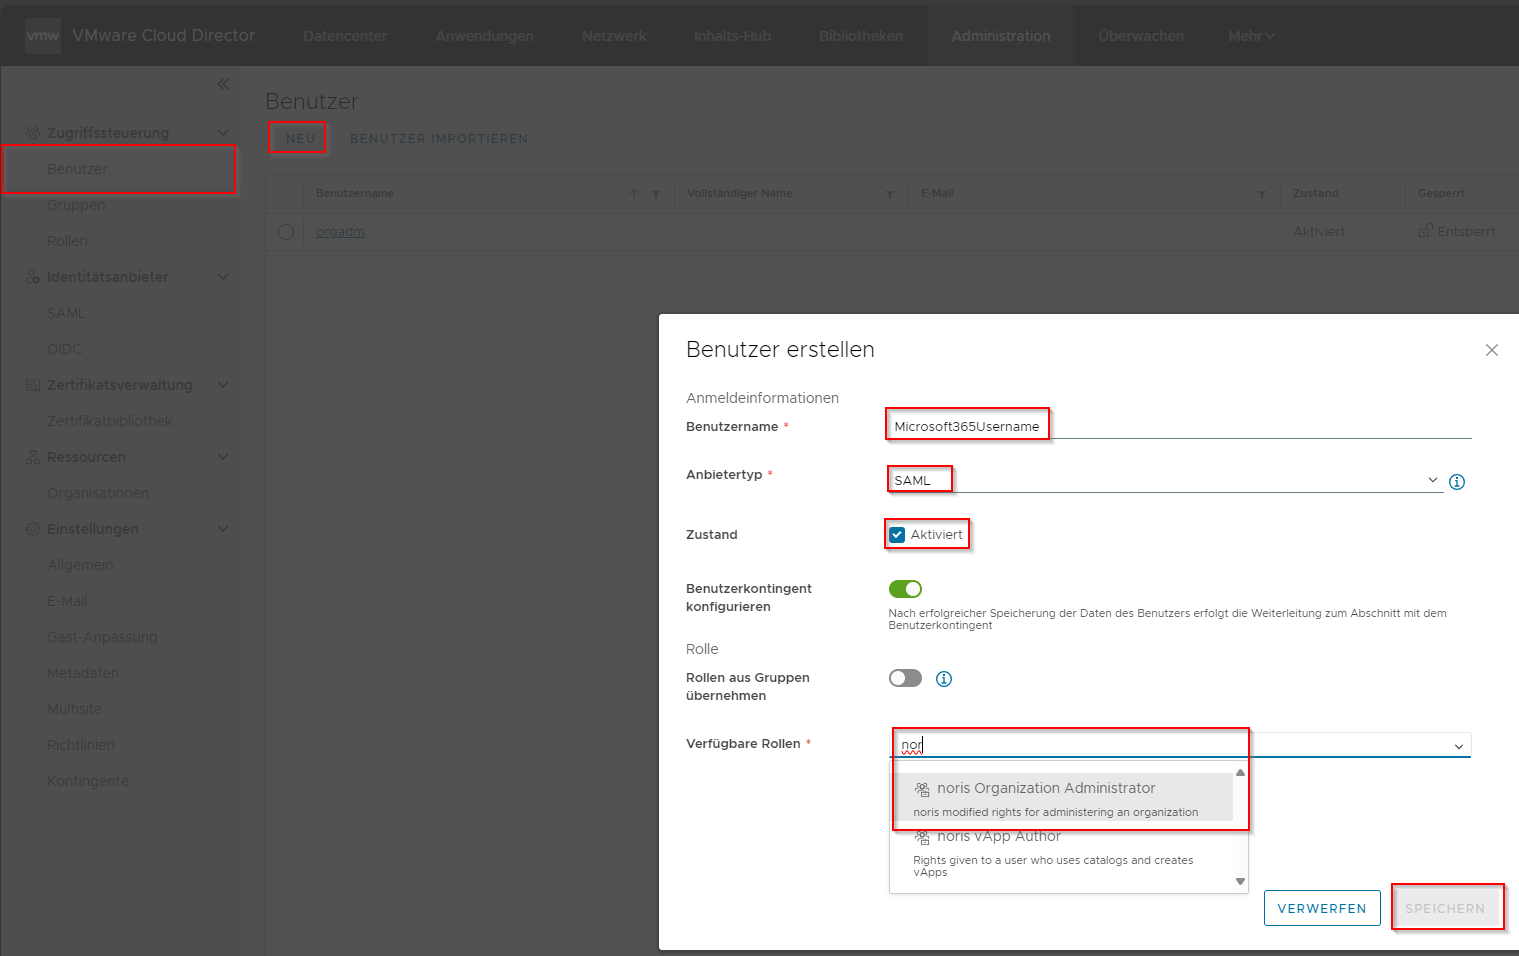1519x956 pixels.
Task: Open info icon next to Anbietertyp
Action: [x=1457, y=482]
